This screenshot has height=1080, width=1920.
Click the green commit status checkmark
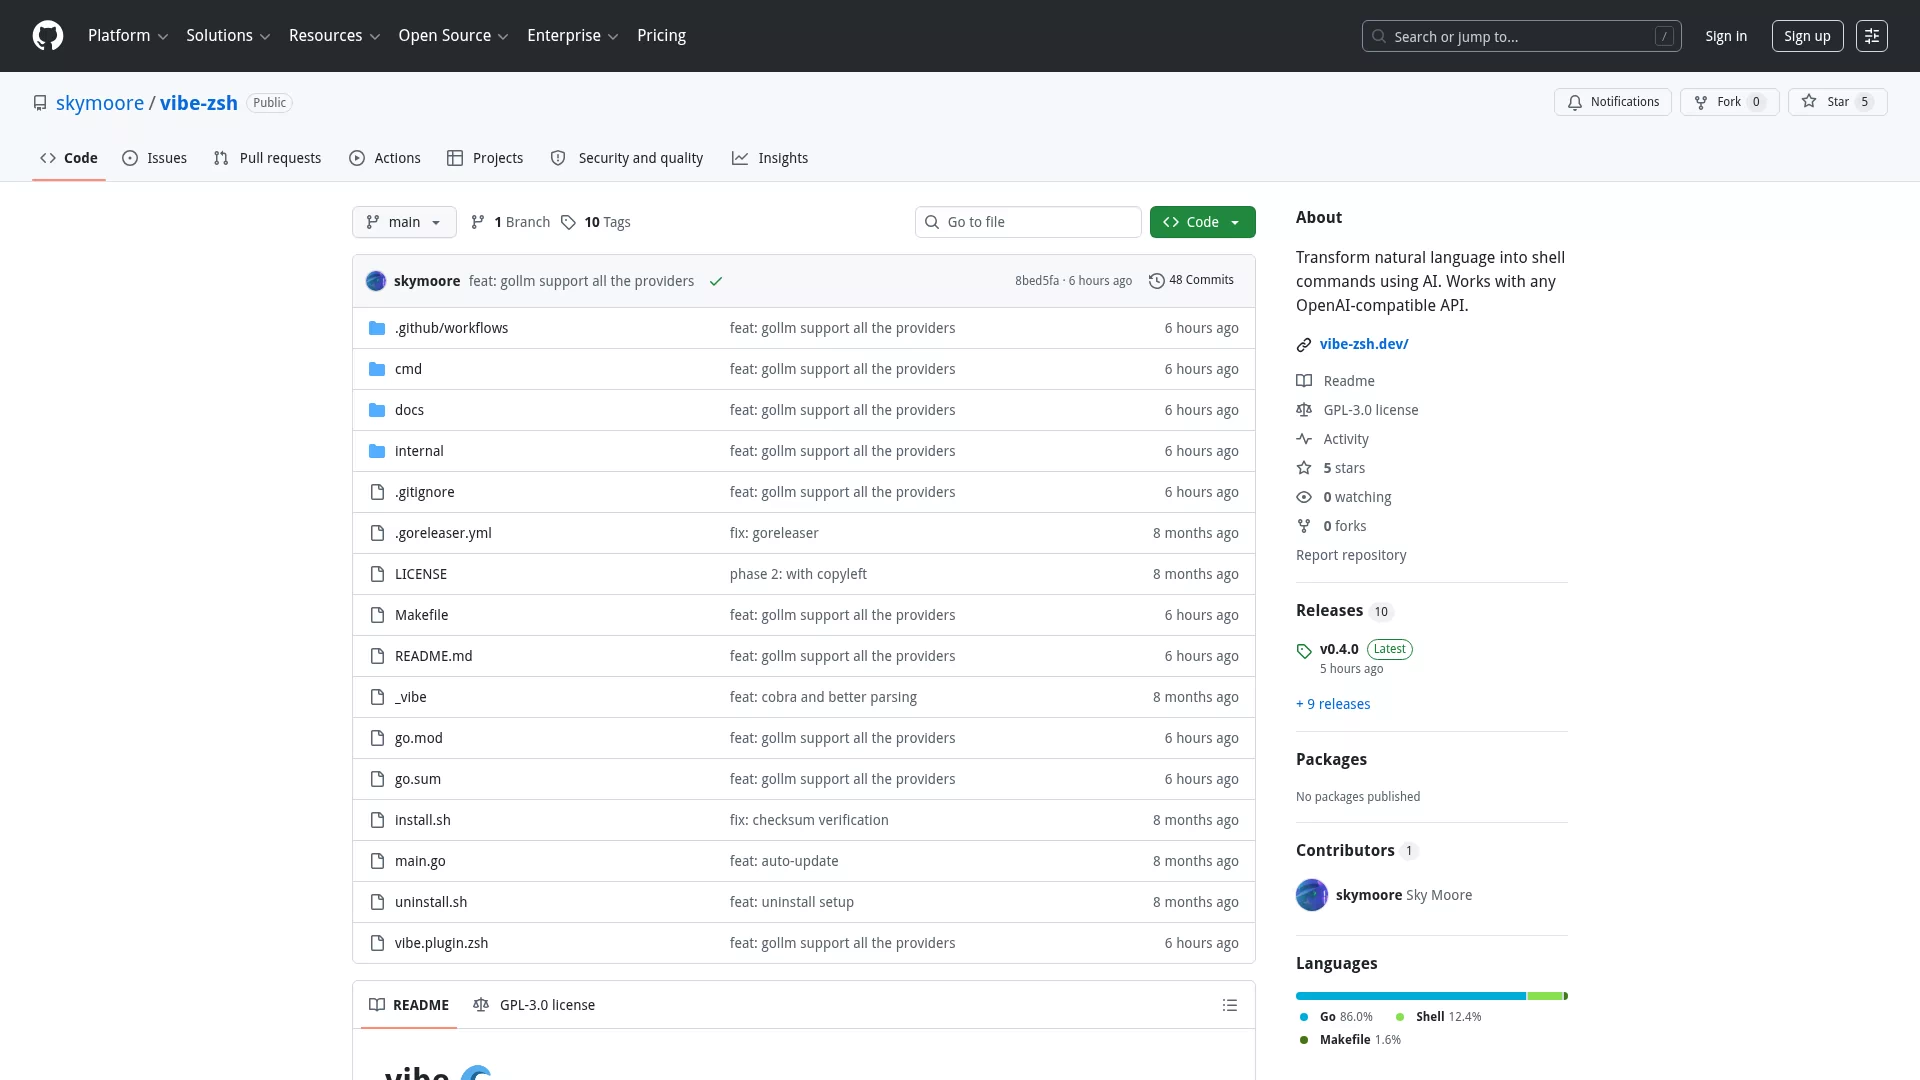716,281
